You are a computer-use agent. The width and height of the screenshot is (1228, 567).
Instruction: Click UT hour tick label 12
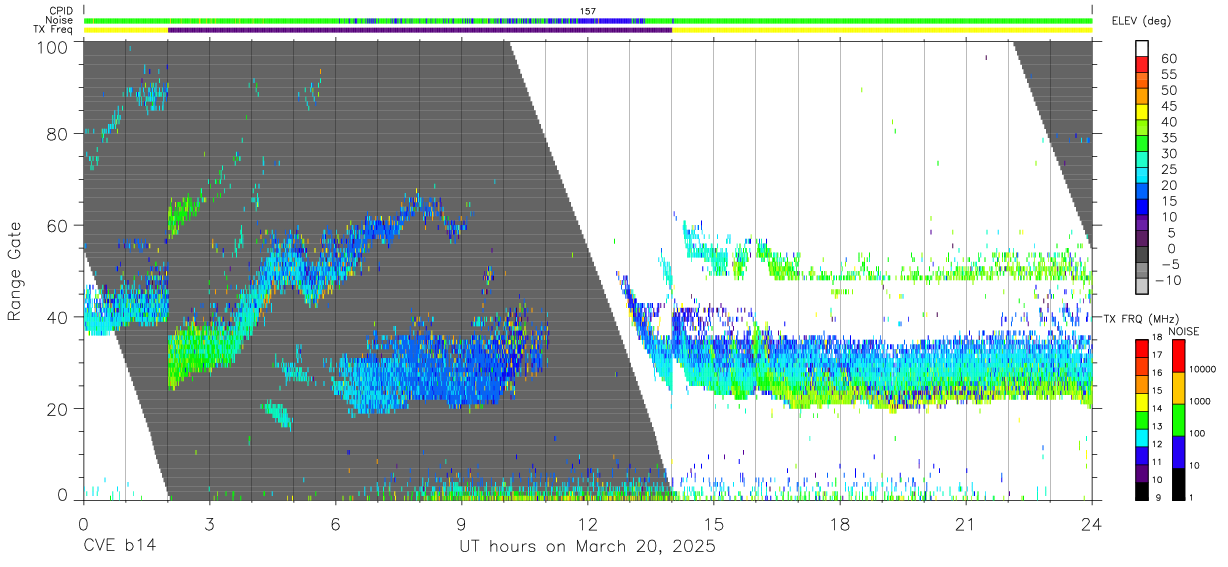click(587, 523)
